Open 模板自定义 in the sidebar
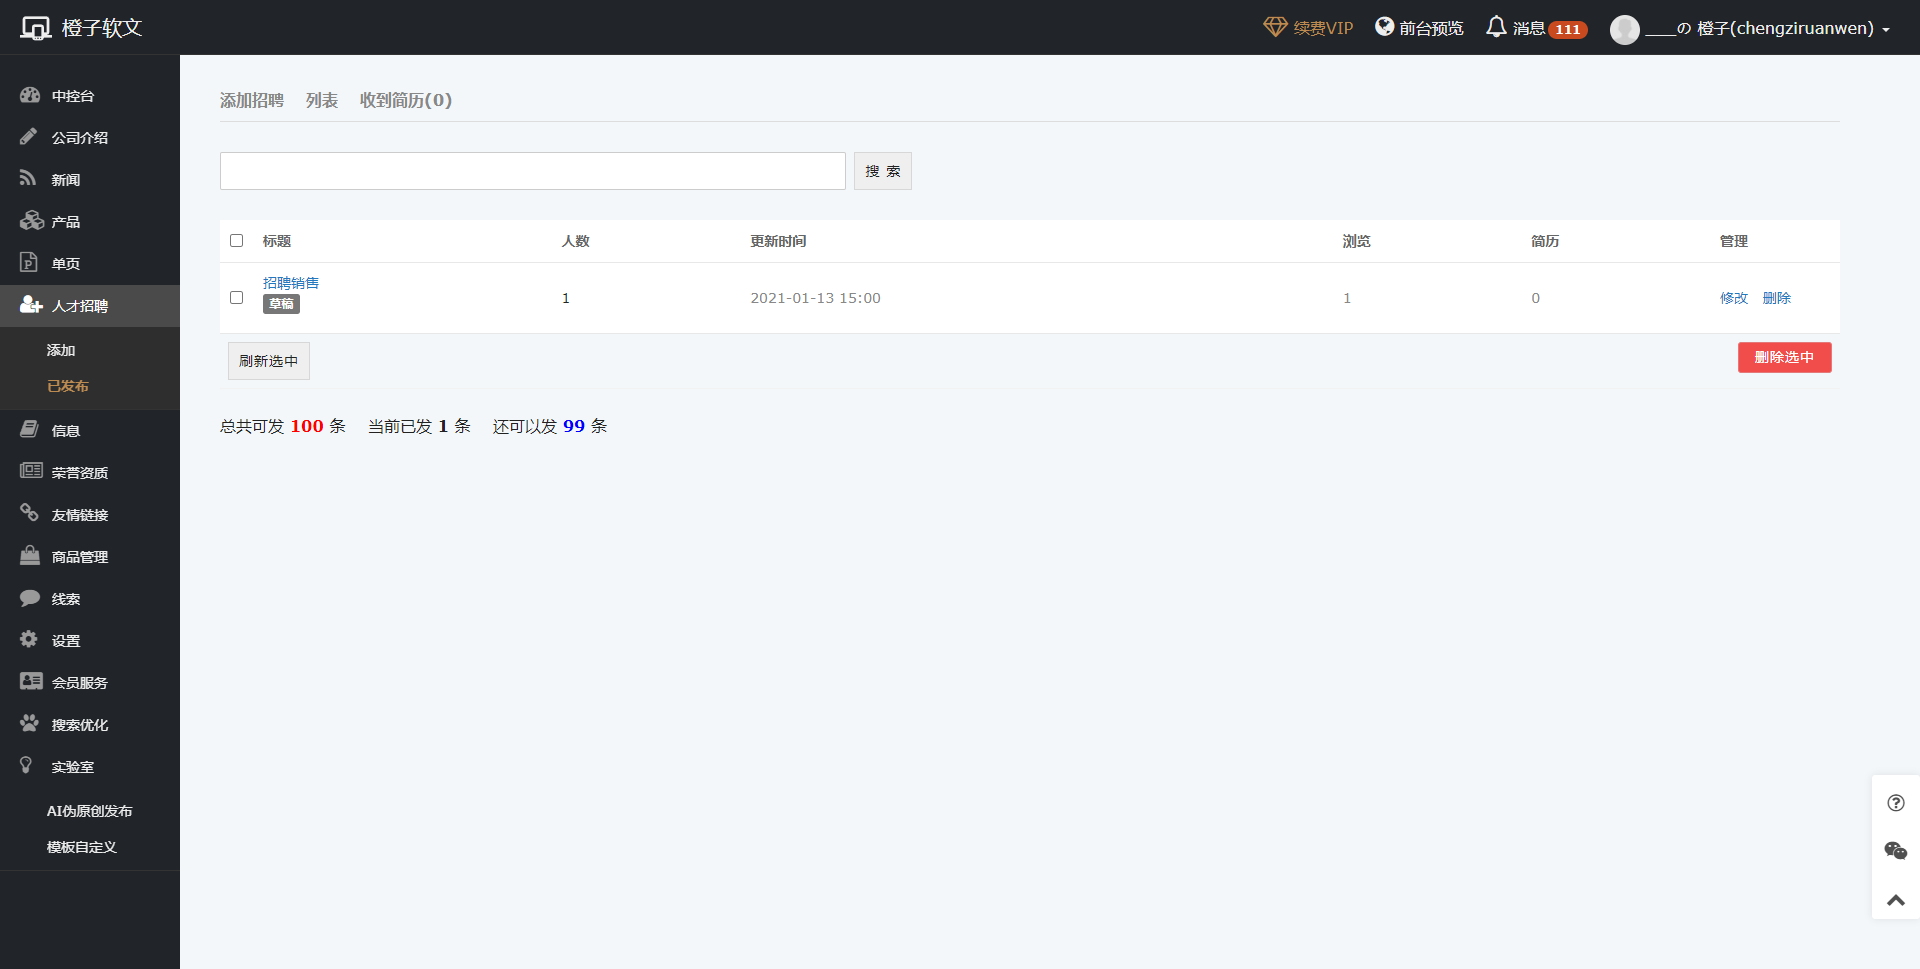 [82, 847]
